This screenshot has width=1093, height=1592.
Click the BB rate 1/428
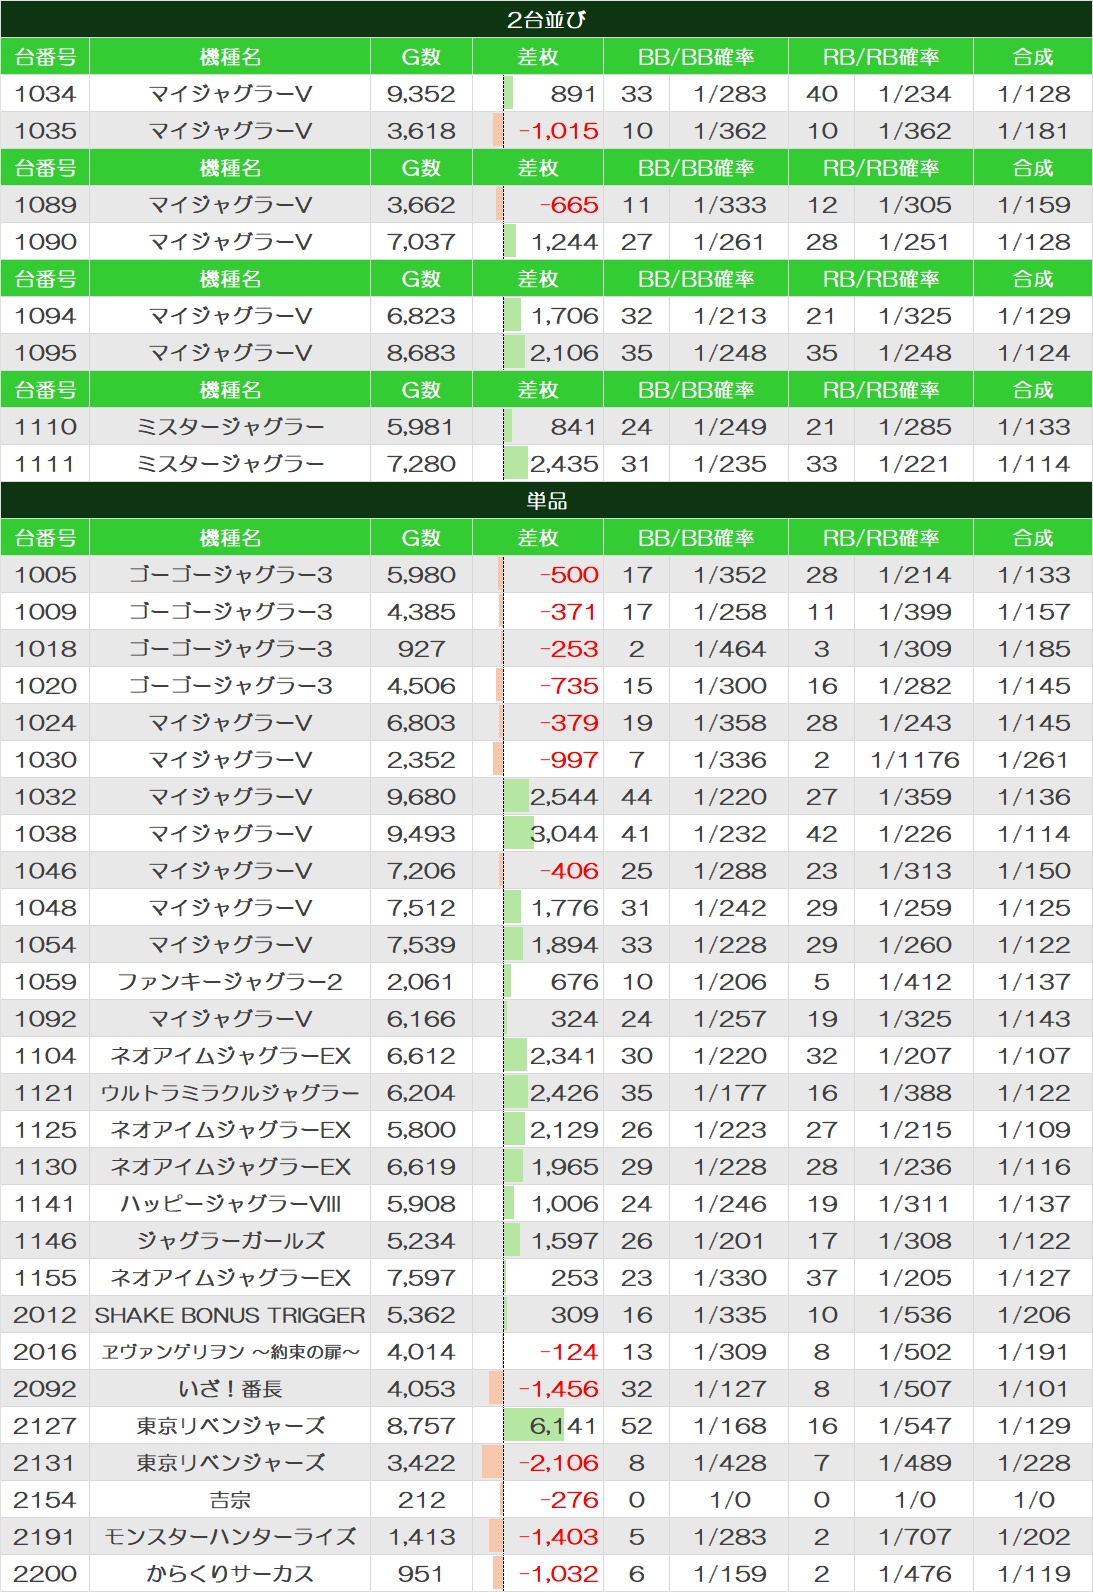tap(730, 1463)
